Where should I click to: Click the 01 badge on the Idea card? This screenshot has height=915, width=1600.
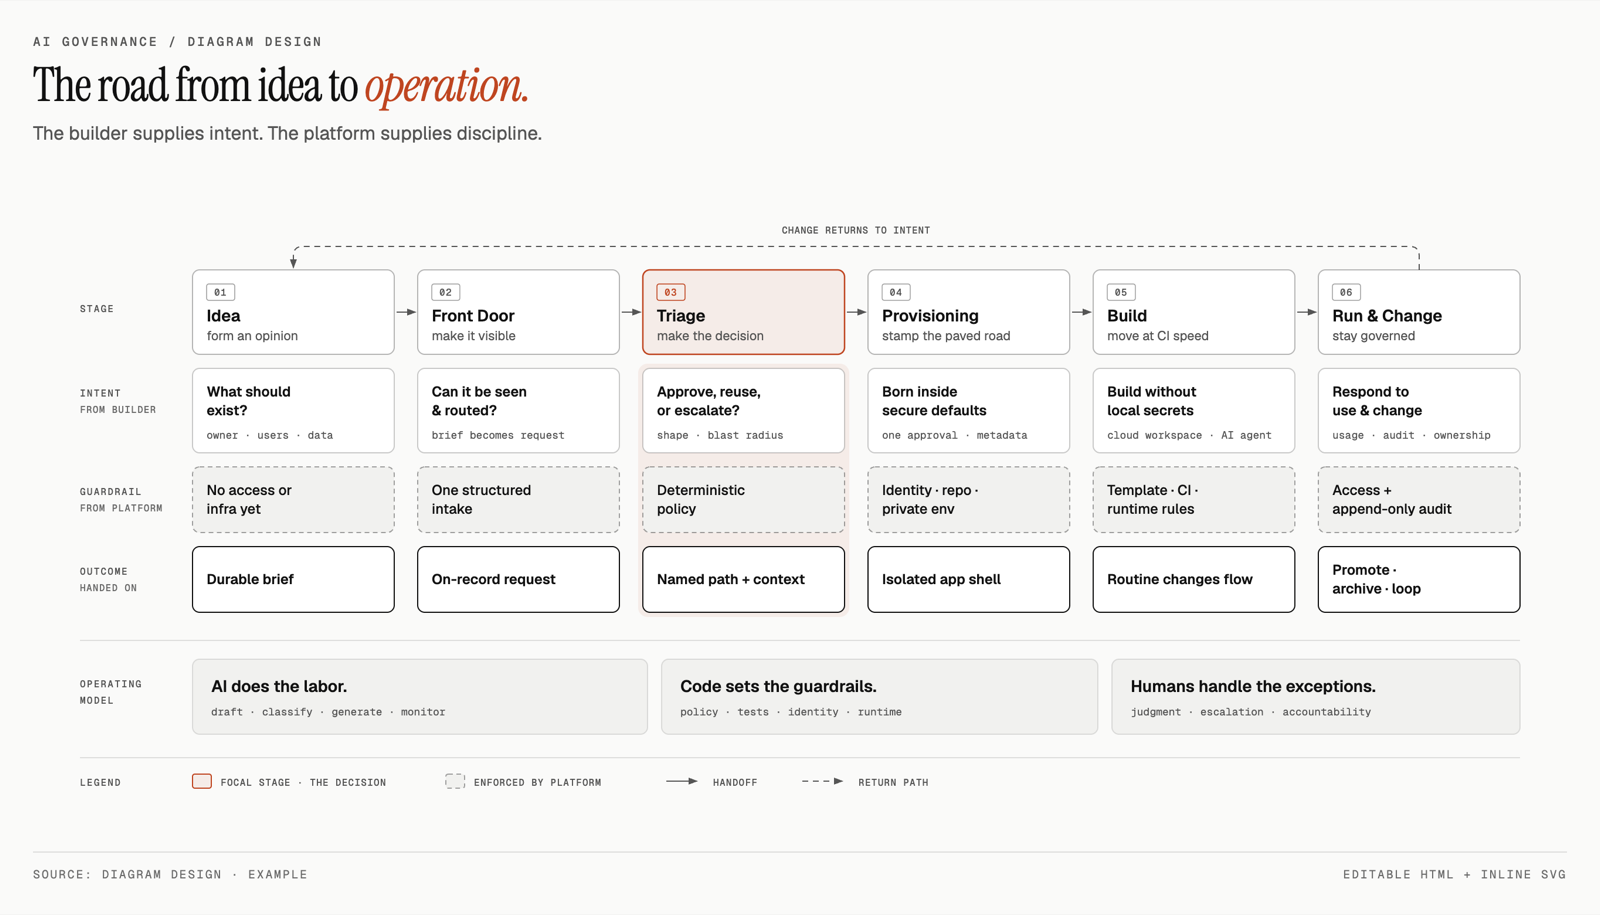220,292
